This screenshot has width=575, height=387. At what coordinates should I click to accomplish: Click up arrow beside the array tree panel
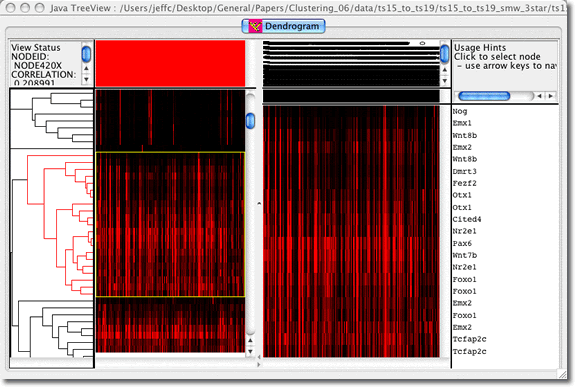point(444,69)
